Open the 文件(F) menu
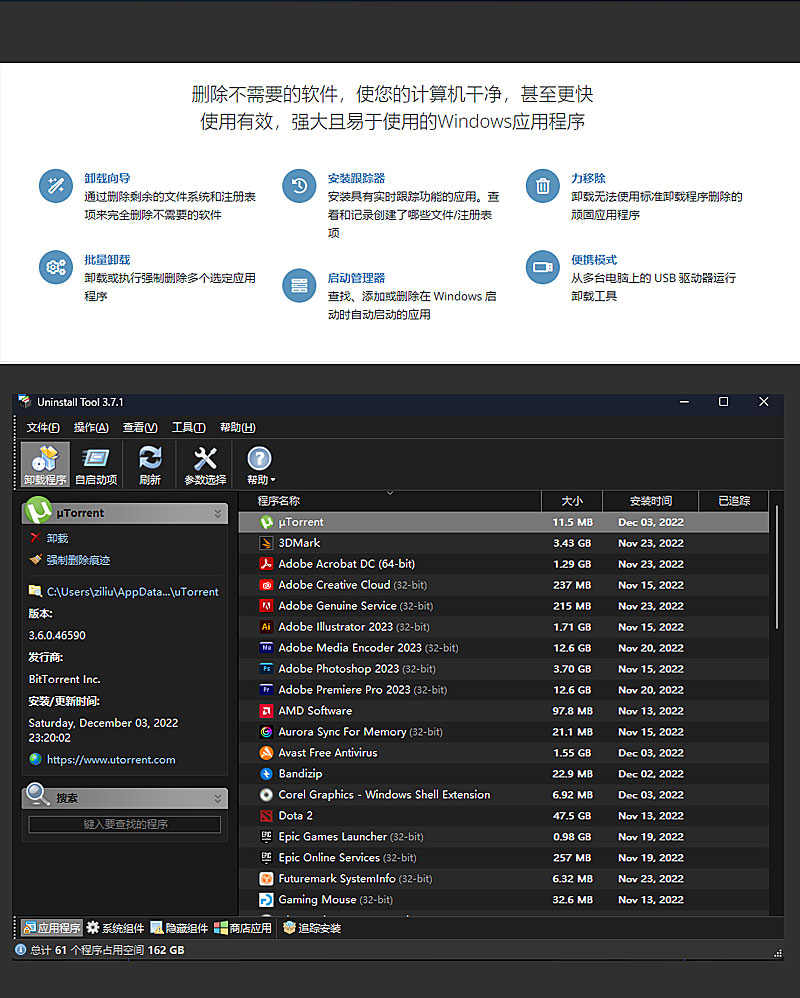The image size is (800, 998). click(43, 427)
